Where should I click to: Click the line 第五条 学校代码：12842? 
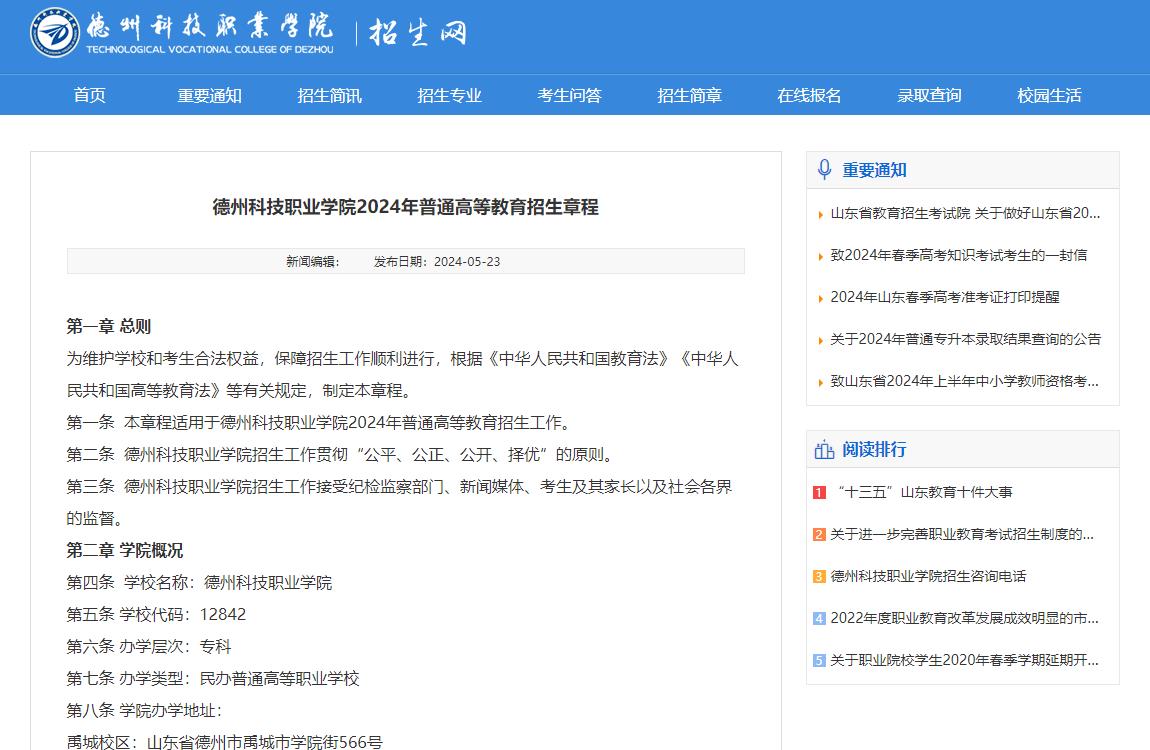(x=156, y=614)
